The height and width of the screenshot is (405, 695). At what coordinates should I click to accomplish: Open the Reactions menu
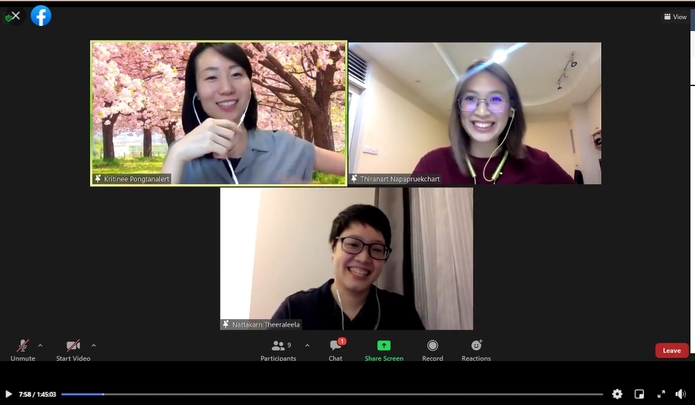(476, 346)
